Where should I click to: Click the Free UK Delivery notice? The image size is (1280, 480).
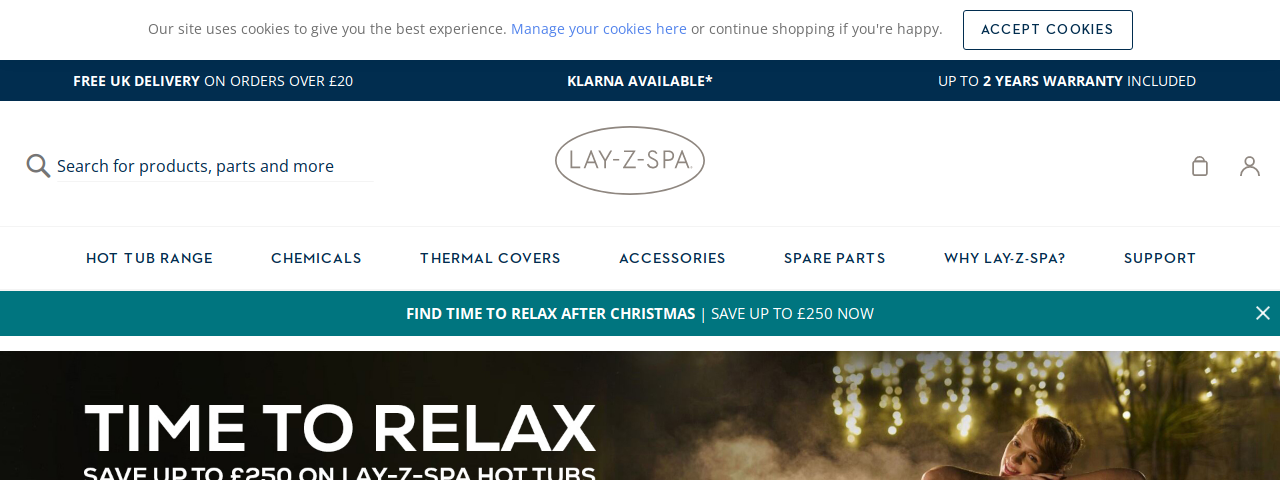[x=213, y=81]
